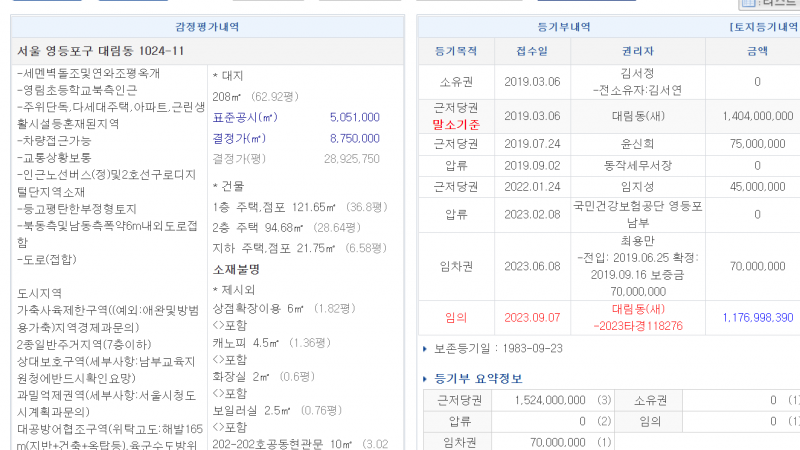This screenshot has width=800, height=450.
Task: Click the address 서울 영등포구 대림동 1024-11
Action: tap(100, 51)
